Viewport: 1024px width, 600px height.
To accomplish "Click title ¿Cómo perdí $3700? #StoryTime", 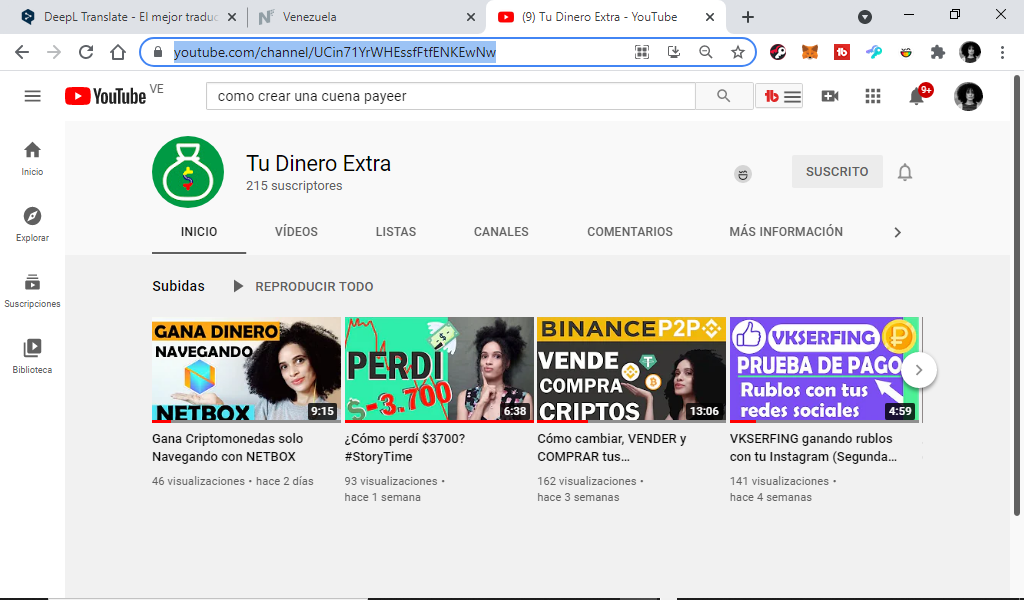I will 405,447.
